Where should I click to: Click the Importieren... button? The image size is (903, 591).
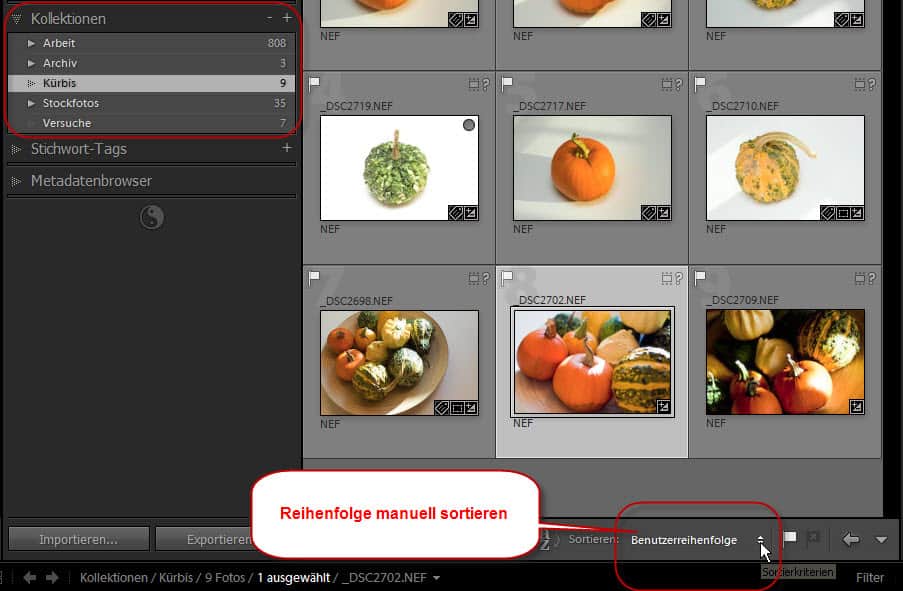pos(78,539)
